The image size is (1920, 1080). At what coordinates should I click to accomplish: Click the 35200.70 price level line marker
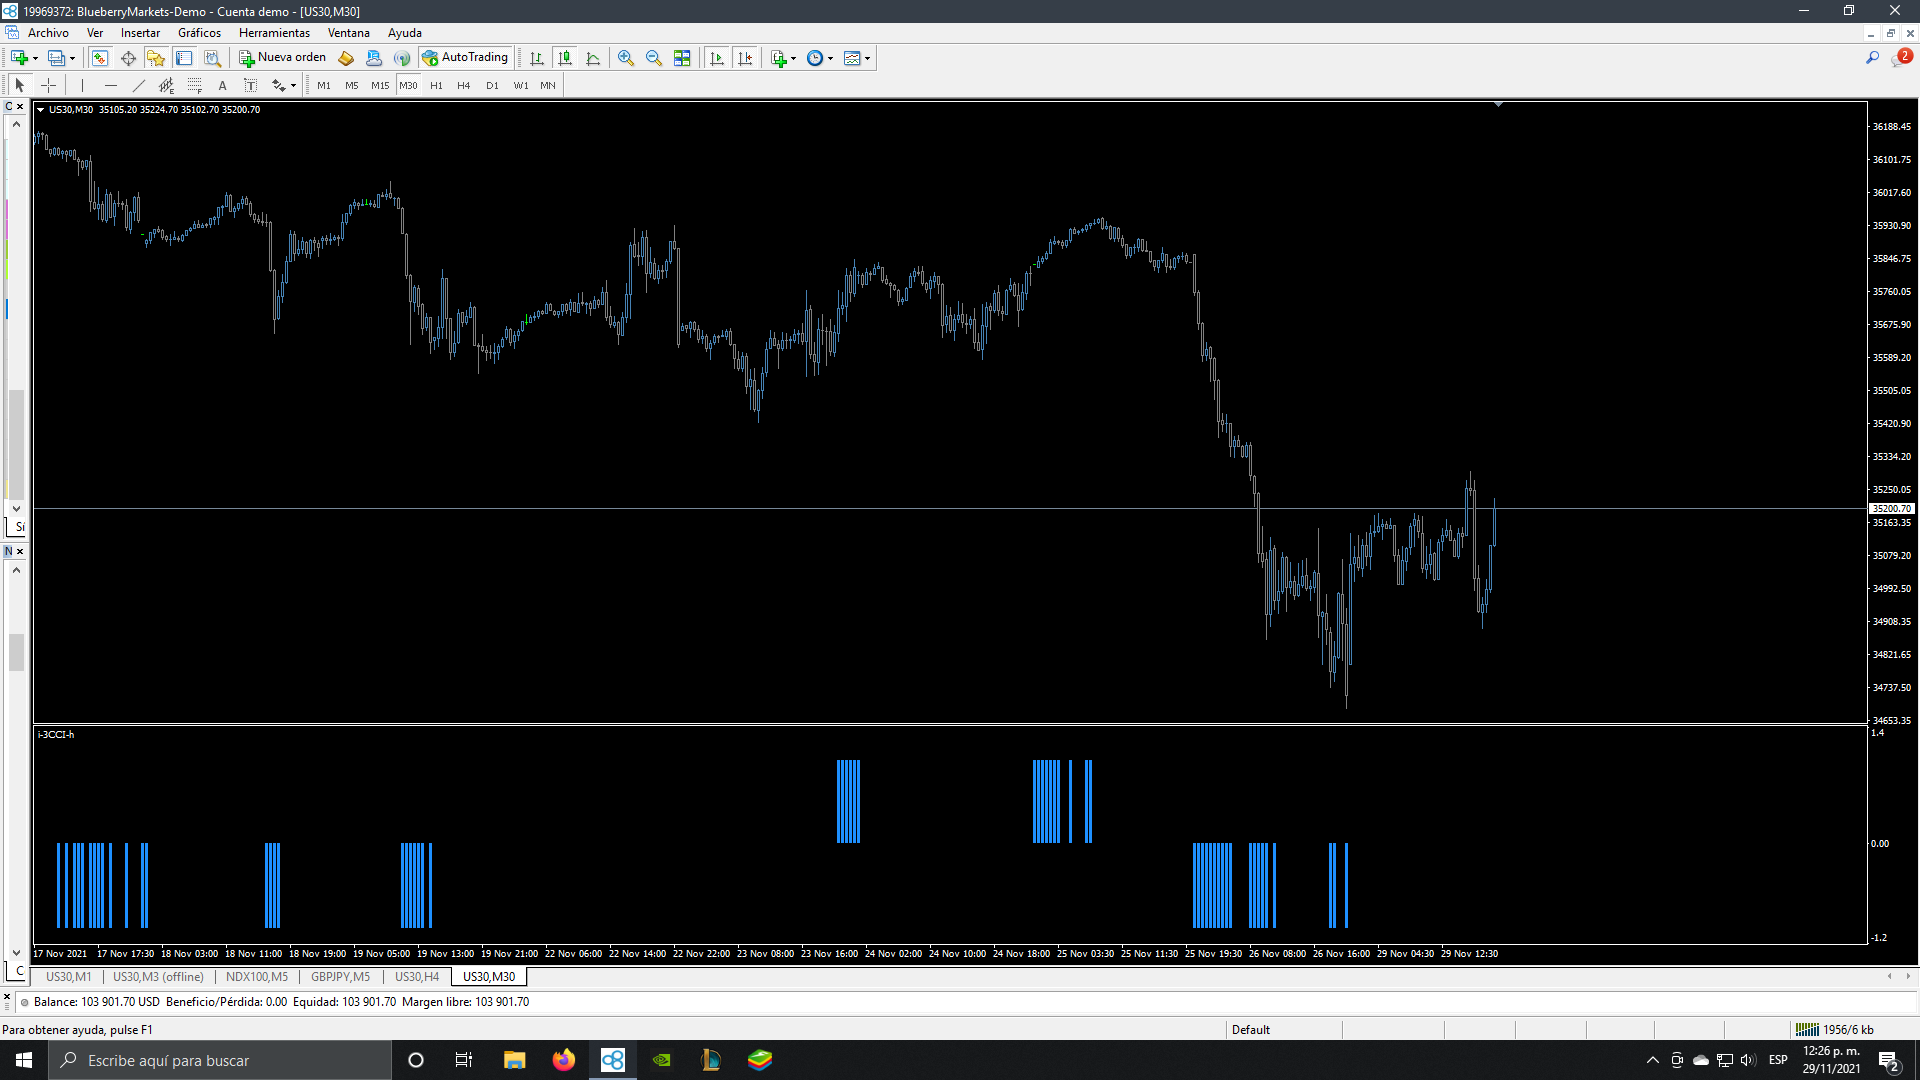click(x=1891, y=509)
